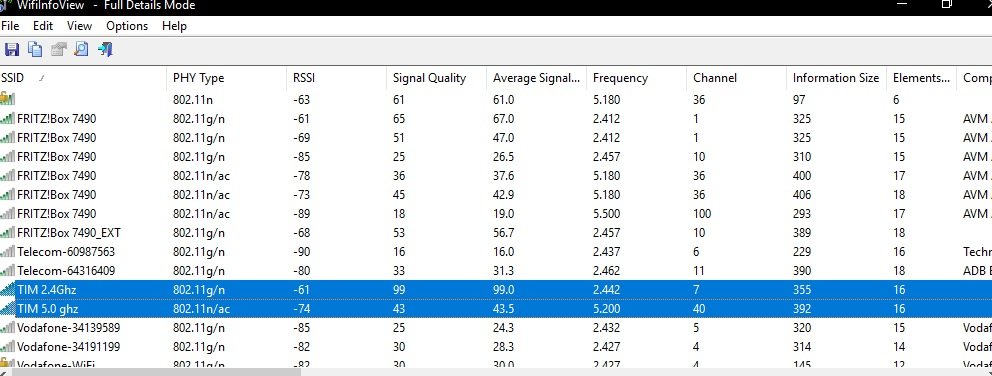Select the Telecom-60987563 row
The width and height of the screenshot is (992, 376).
(496, 251)
